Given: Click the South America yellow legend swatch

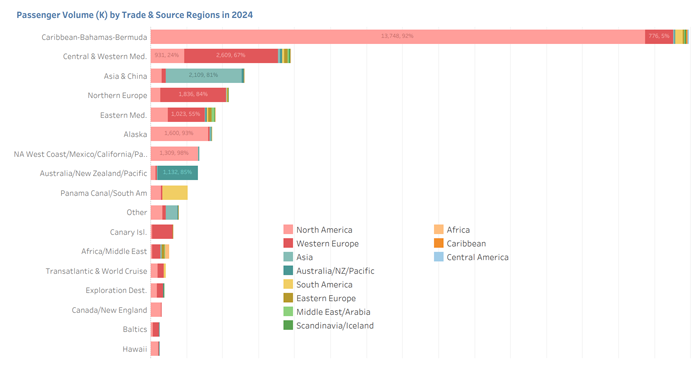Looking at the screenshot, I should click(x=288, y=284).
